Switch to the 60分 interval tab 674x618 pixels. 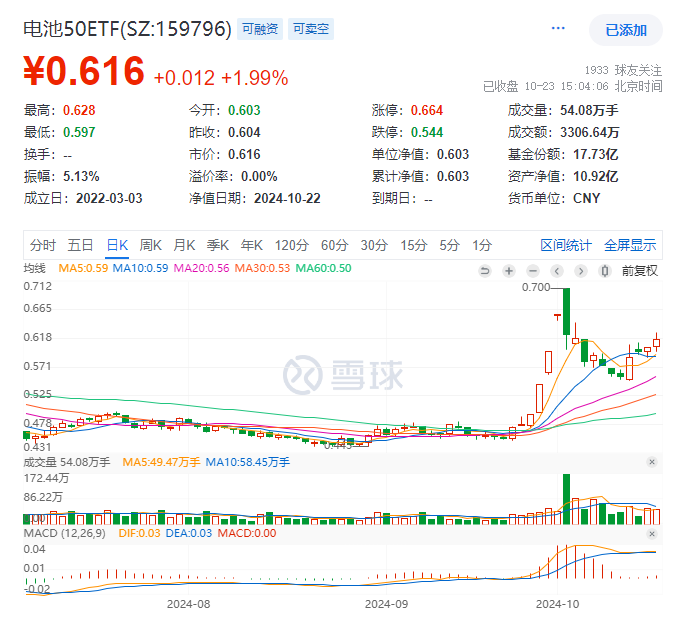[x=334, y=245]
